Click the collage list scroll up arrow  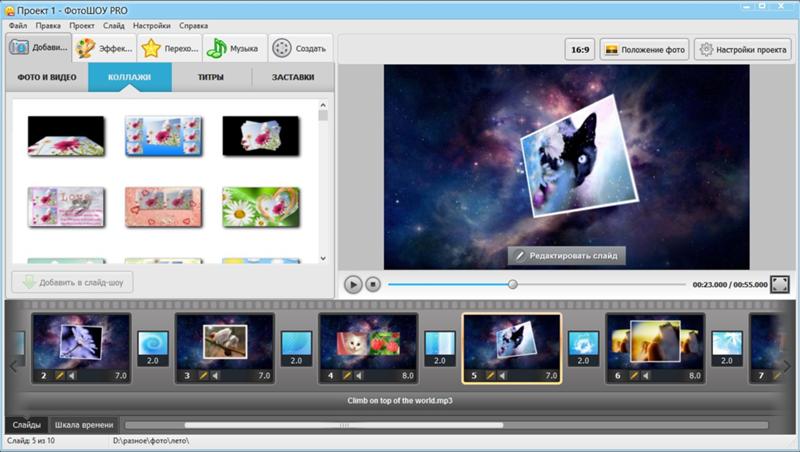323,105
